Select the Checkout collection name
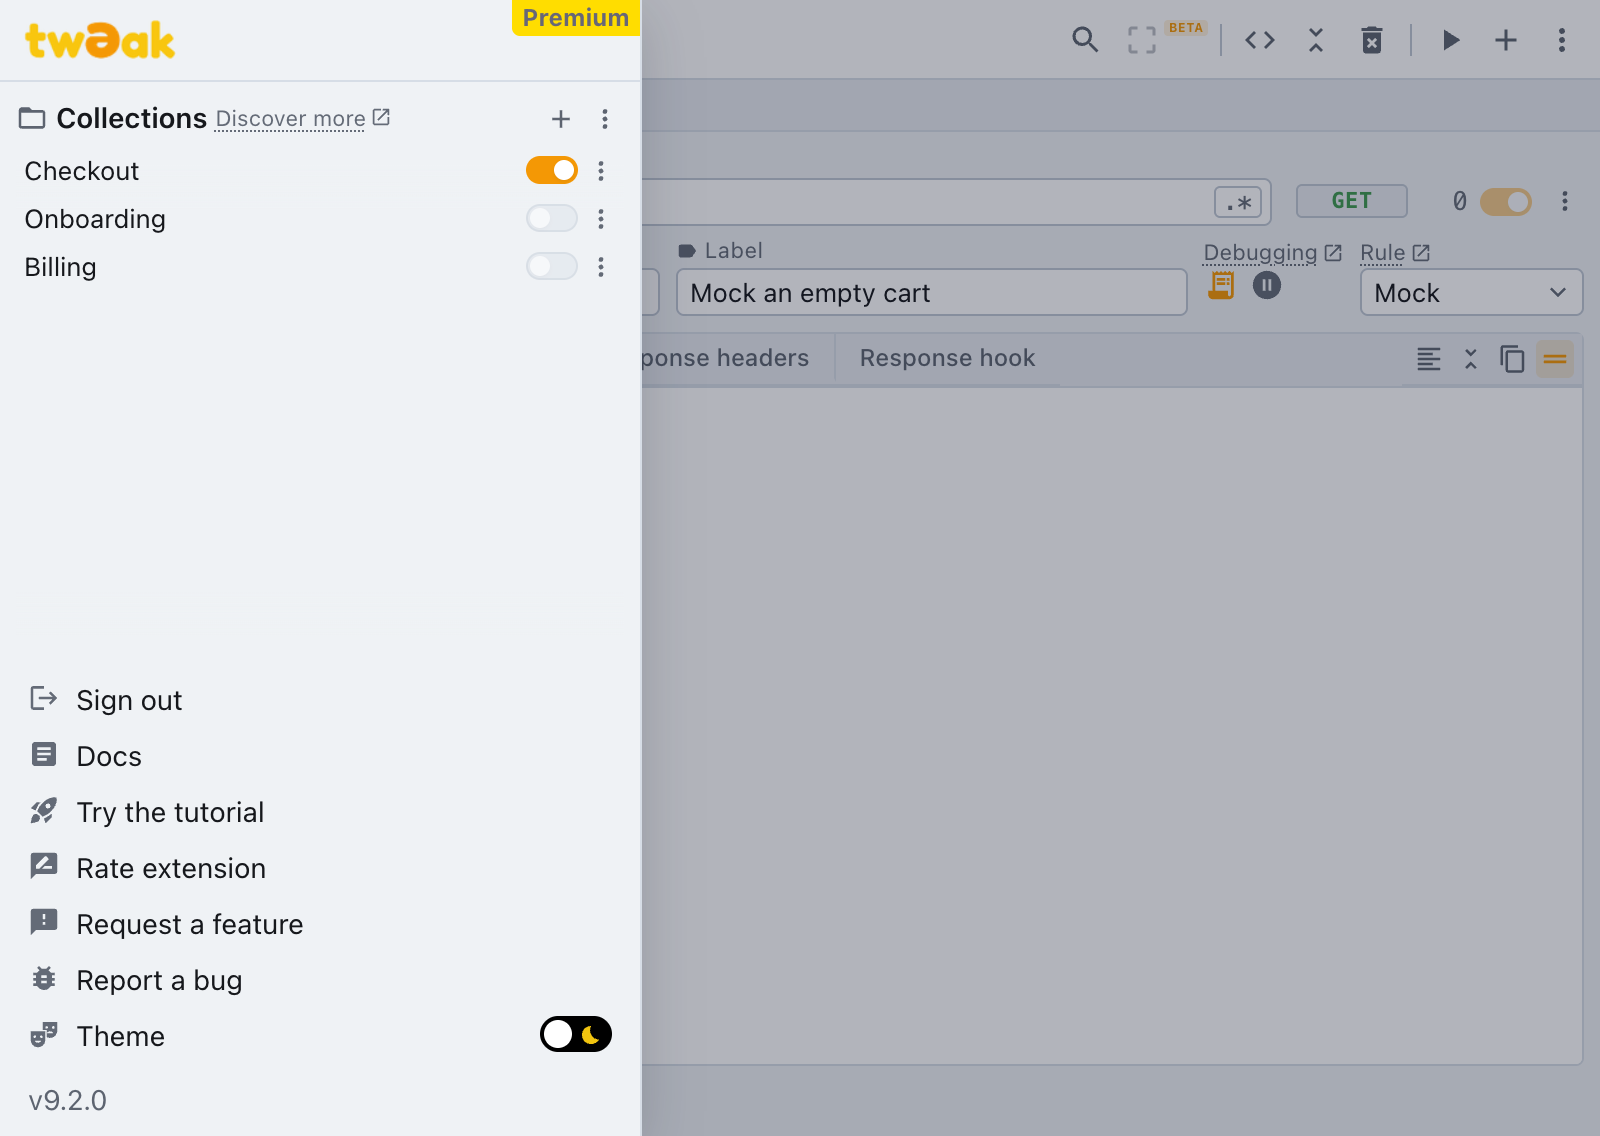Viewport: 1600px width, 1136px height. coord(82,171)
